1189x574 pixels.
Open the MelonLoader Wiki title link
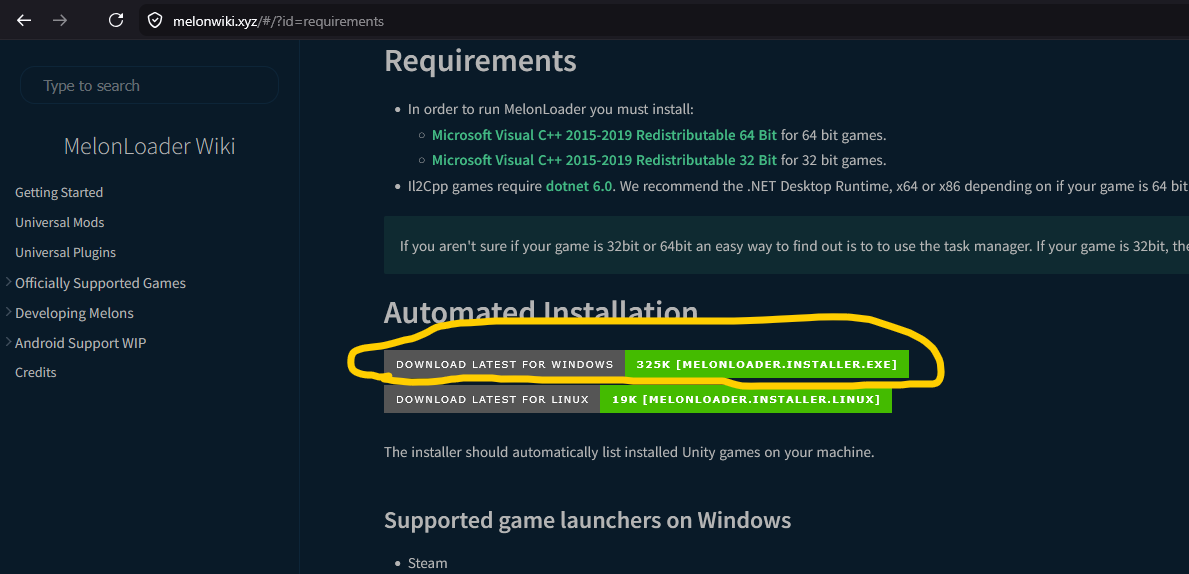click(149, 146)
